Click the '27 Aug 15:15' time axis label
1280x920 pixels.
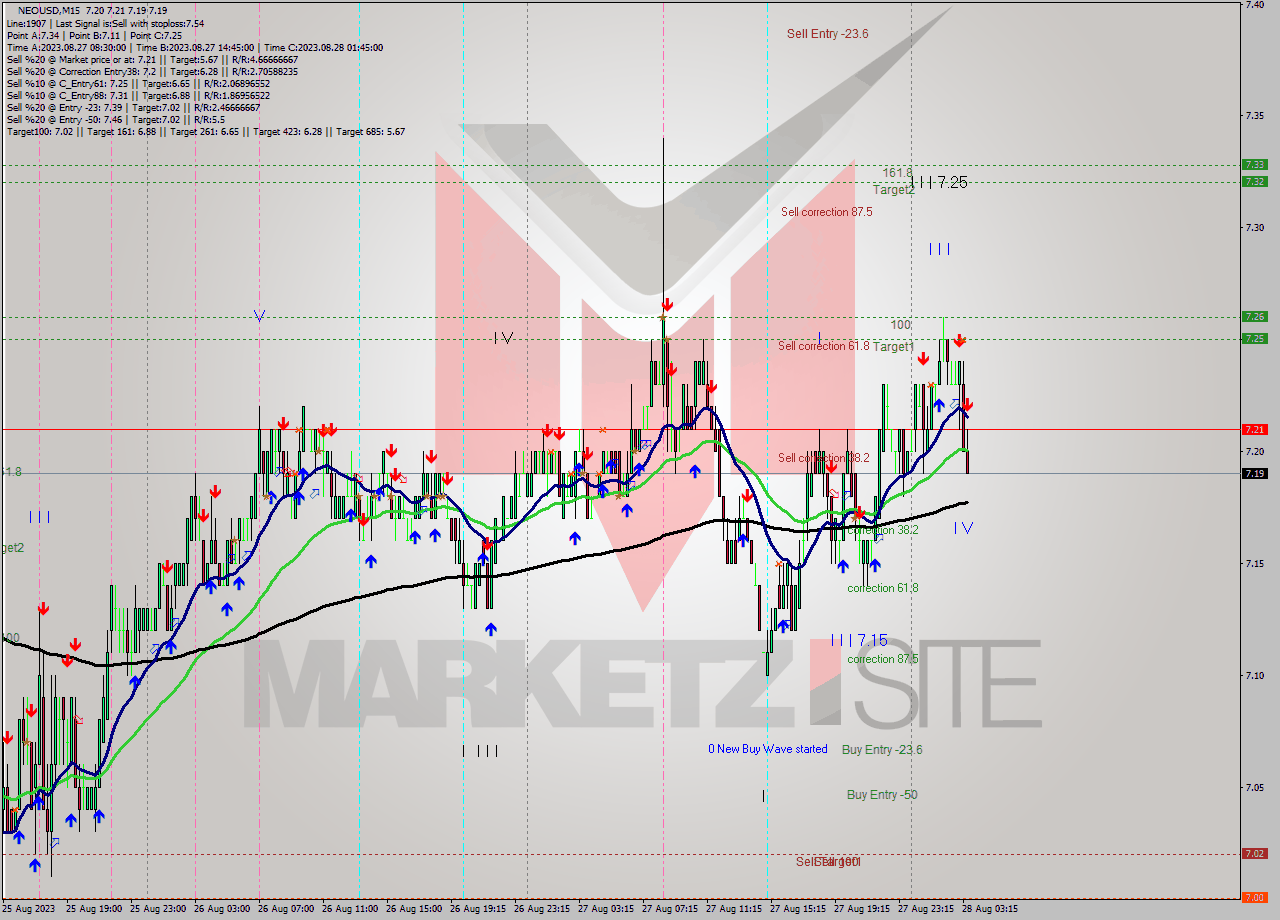798,909
